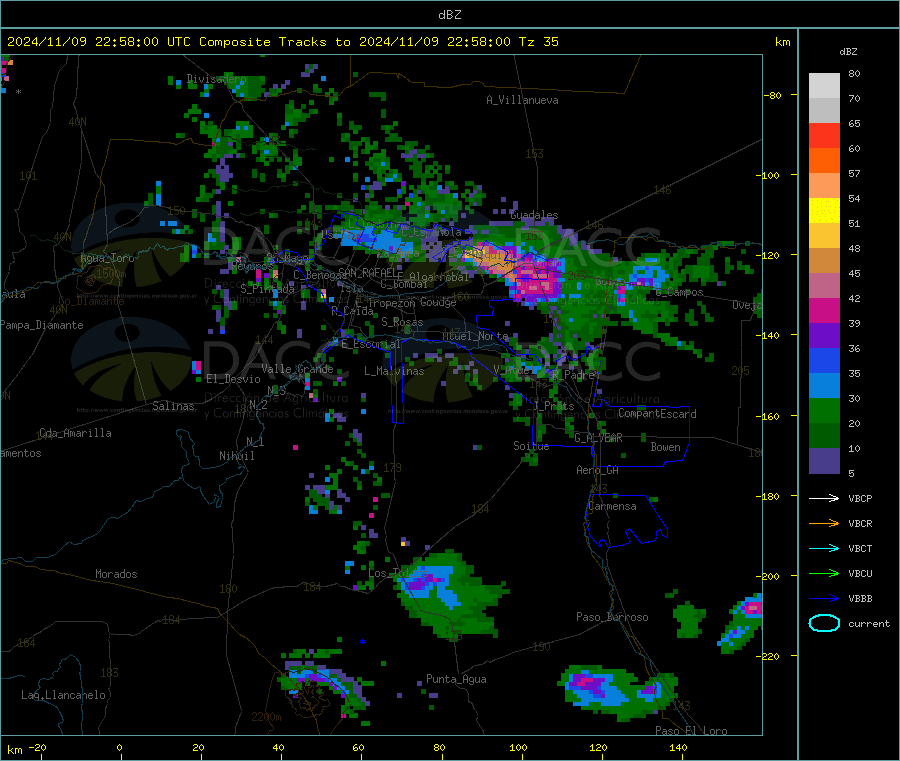Click the 'Cda_Amarilla' place label
This screenshot has width=900, height=761.
point(75,433)
